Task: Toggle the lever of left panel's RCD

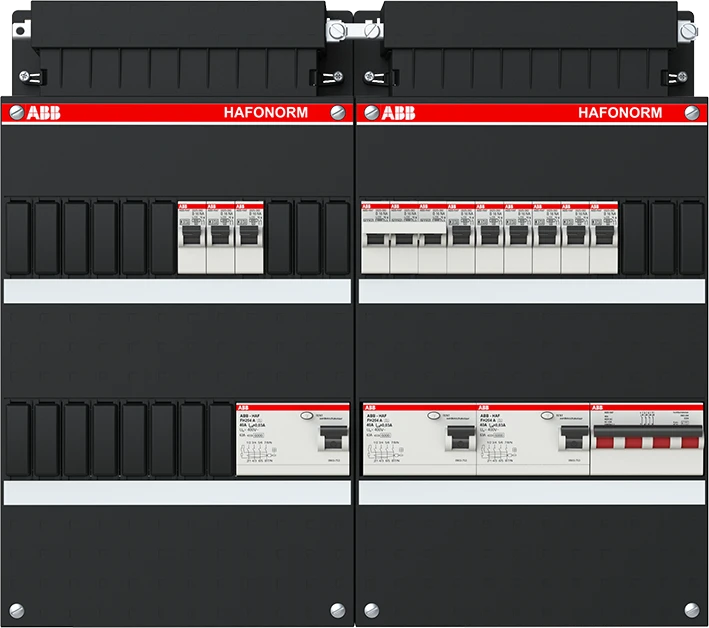Action: (x=326, y=438)
